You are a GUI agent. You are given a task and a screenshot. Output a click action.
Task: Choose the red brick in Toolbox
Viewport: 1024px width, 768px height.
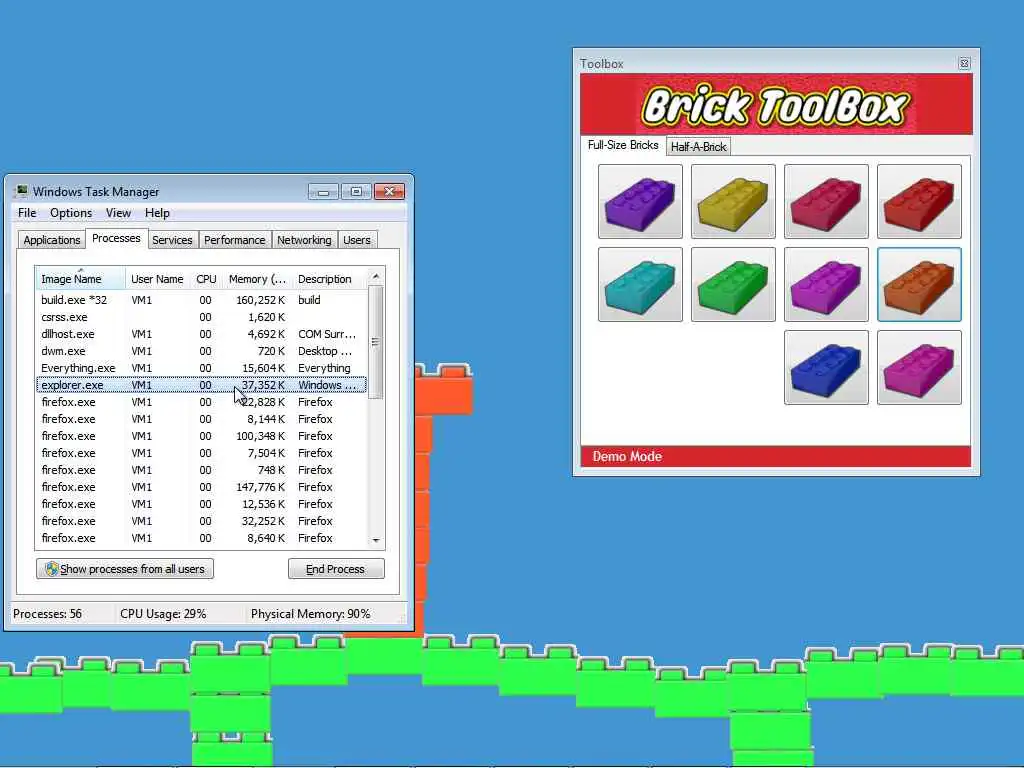919,201
